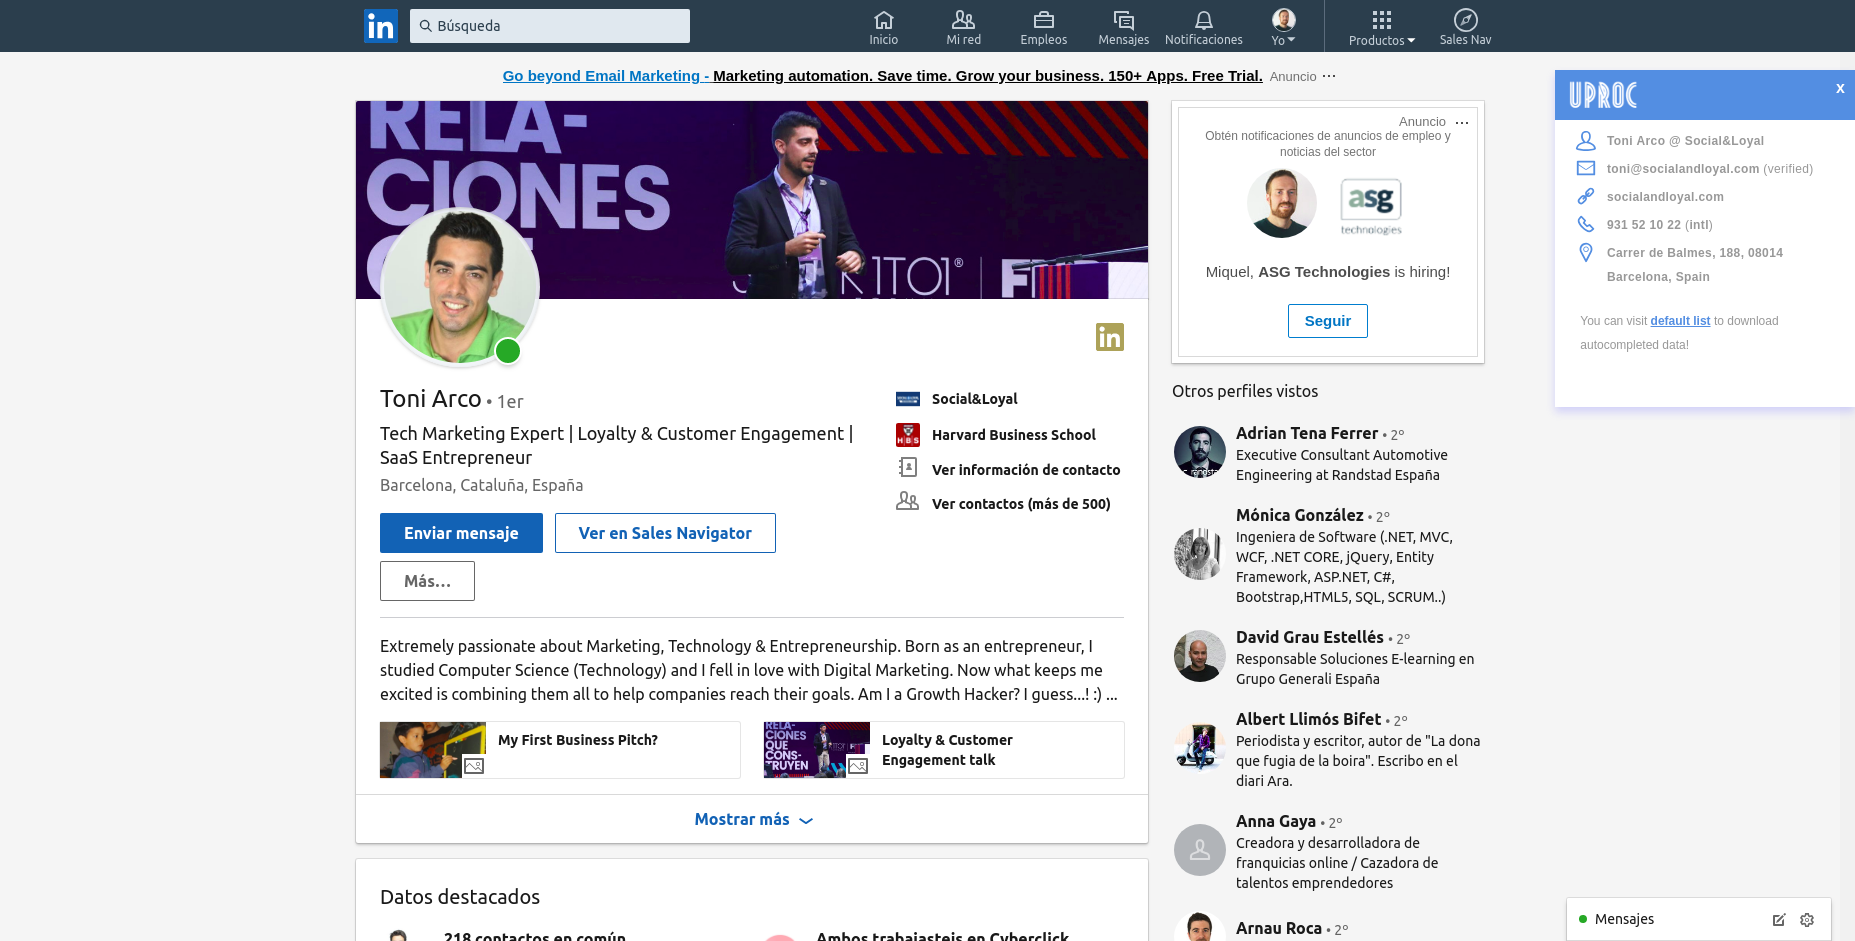The image size is (1855, 941).
Task: Open Loyalty & Customer Engagement talk thumbnail
Action: coord(817,750)
